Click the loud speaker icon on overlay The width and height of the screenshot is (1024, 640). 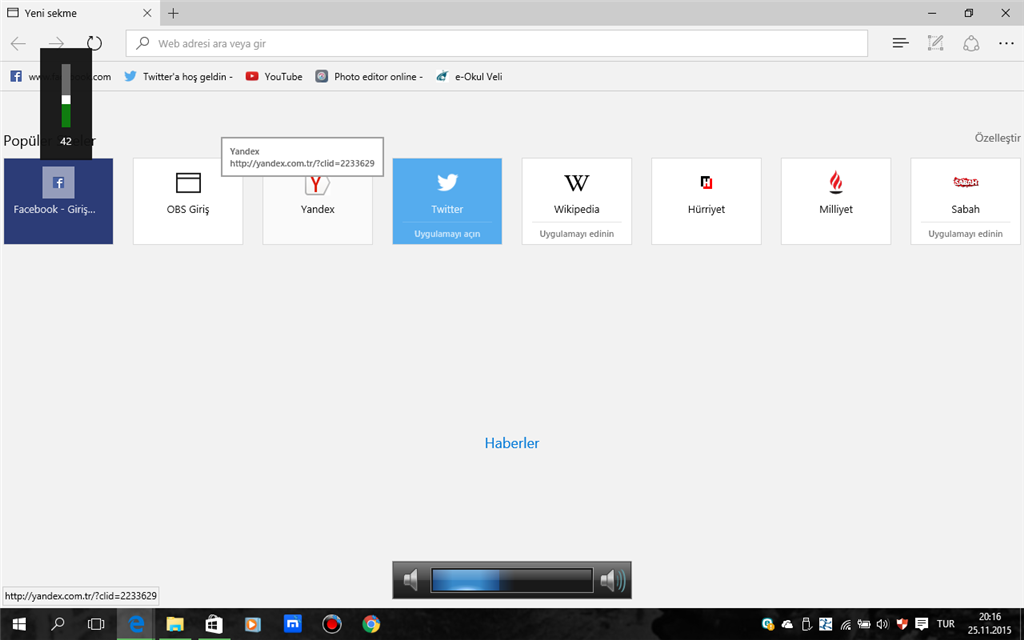[x=613, y=580]
